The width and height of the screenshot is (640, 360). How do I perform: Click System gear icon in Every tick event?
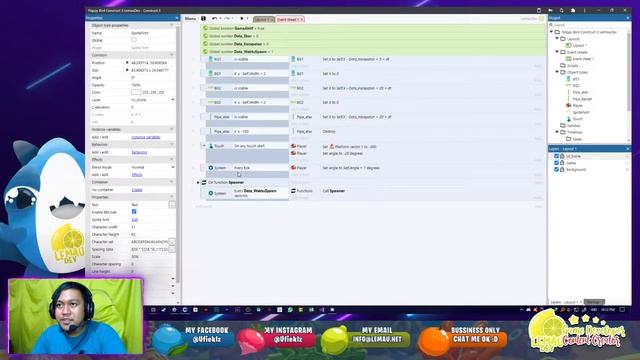pyautogui.click(x=211, y=168)
